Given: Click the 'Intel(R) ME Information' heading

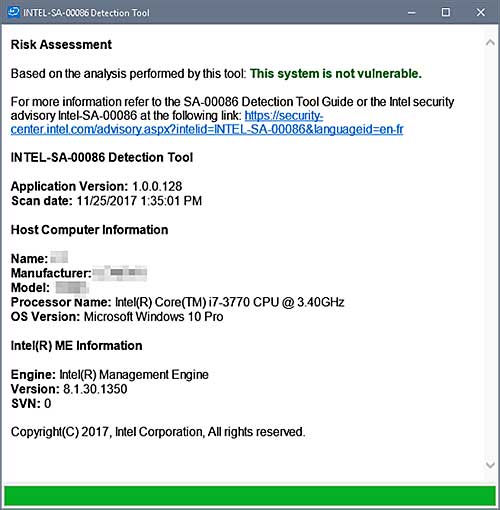Looking at the screenshot, I should click(76, 346).
